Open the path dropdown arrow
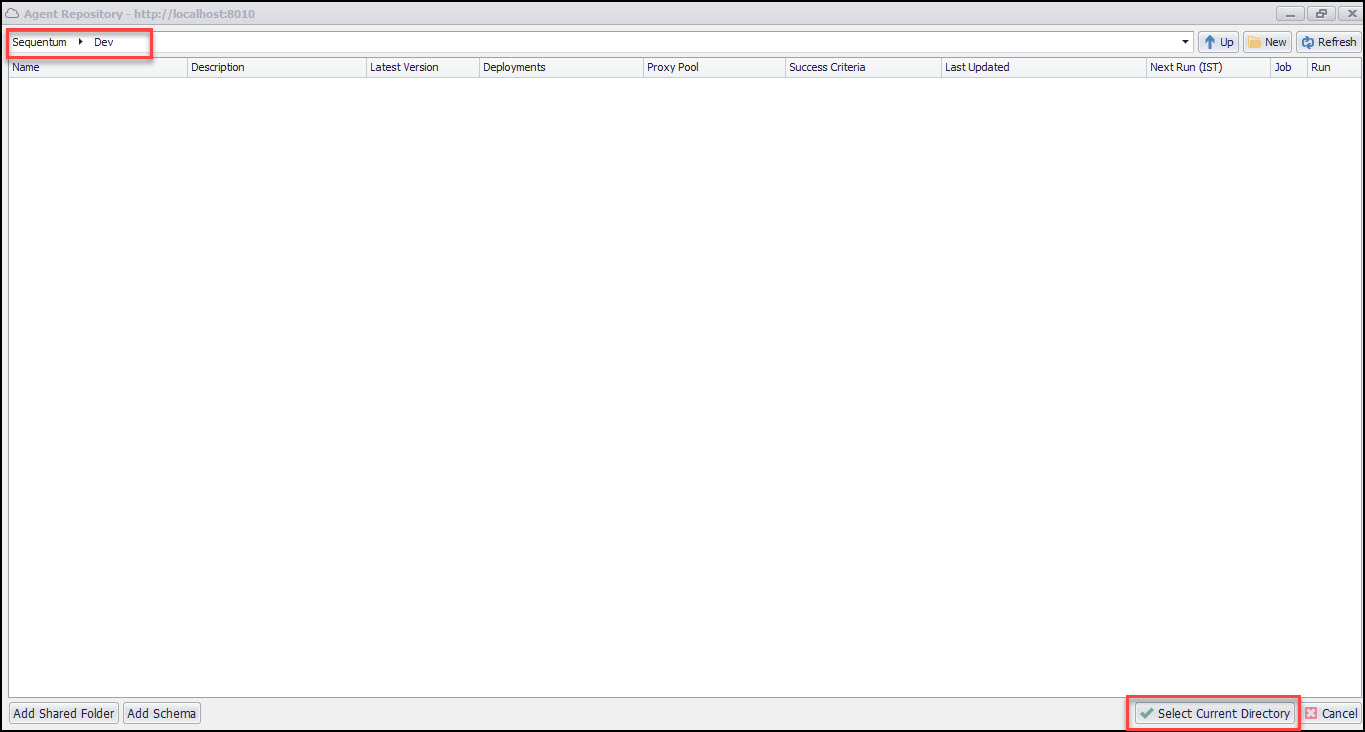This screenshot has width=1365, height=732. click(1184, 41)
